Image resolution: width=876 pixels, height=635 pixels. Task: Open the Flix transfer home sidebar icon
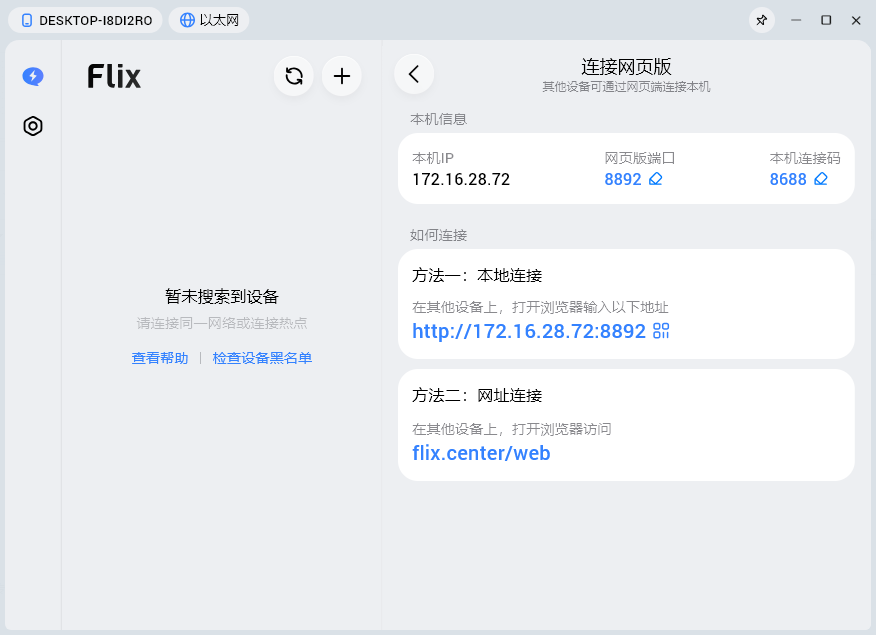(x=33, y=76)
